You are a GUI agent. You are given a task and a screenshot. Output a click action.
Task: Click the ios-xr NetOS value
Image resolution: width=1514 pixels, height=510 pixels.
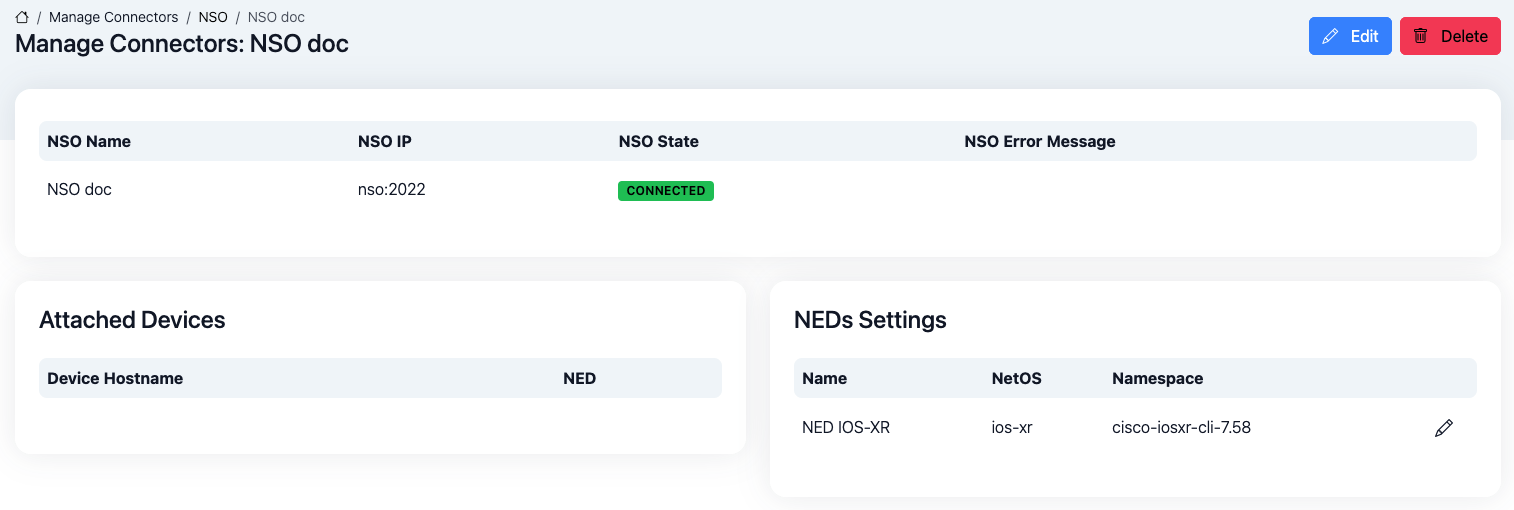point(1011,427)
